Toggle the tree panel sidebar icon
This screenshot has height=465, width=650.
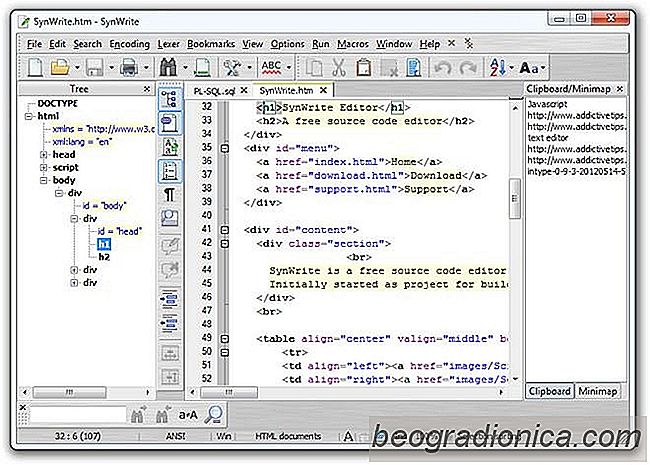point(170,99)
